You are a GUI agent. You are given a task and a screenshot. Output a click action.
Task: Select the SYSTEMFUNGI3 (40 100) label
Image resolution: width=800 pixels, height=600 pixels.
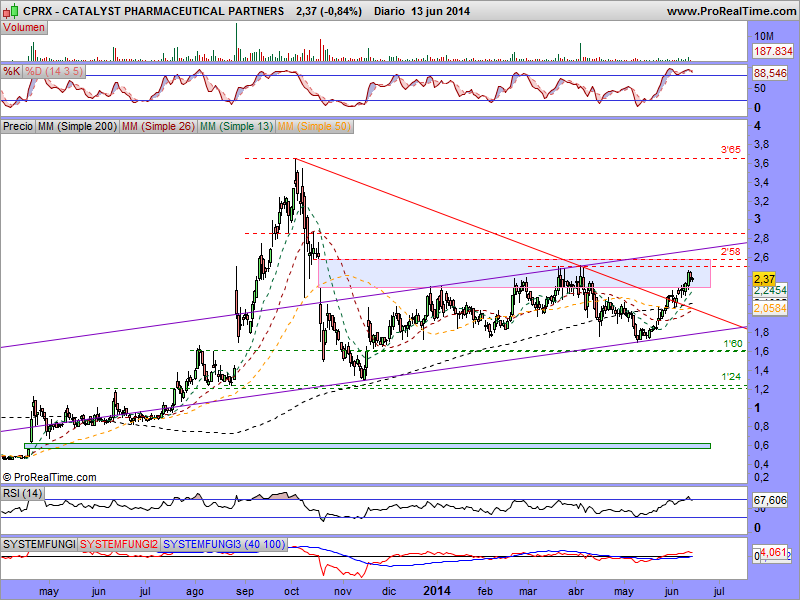pyautogui.click(x=224, y=544)
